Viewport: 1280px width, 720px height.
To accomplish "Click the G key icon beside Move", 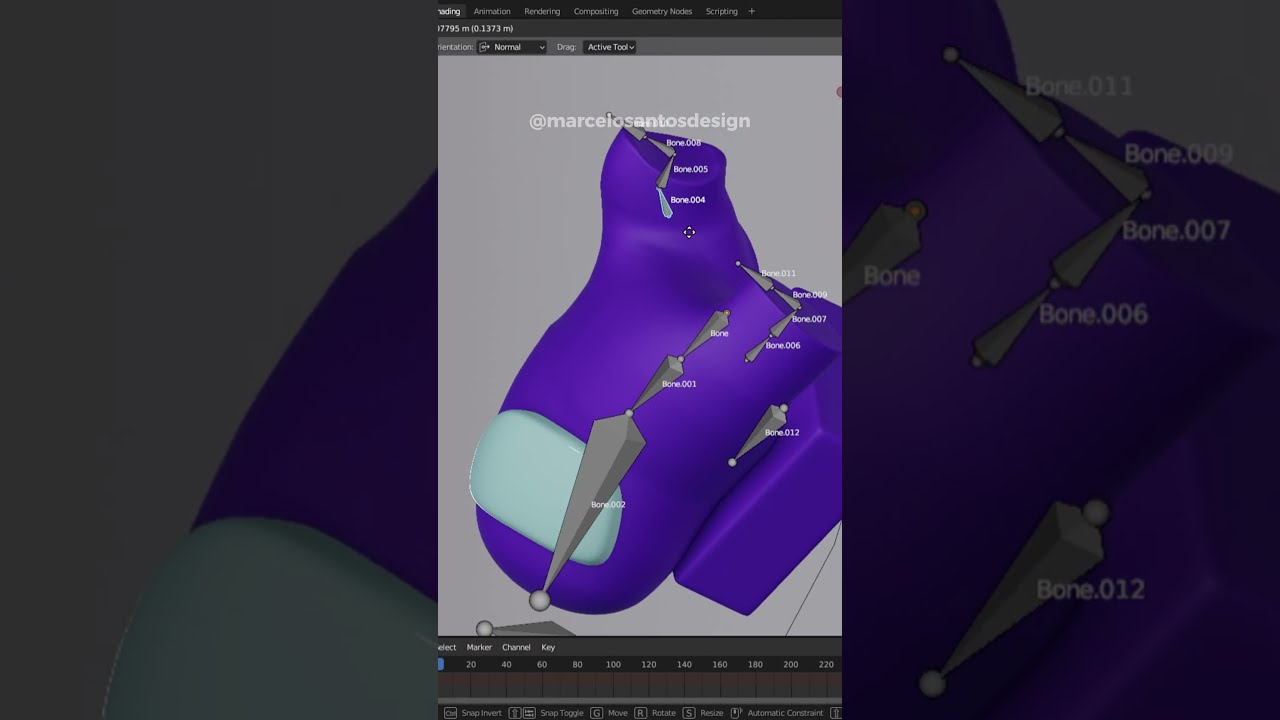I will (597, 713).
